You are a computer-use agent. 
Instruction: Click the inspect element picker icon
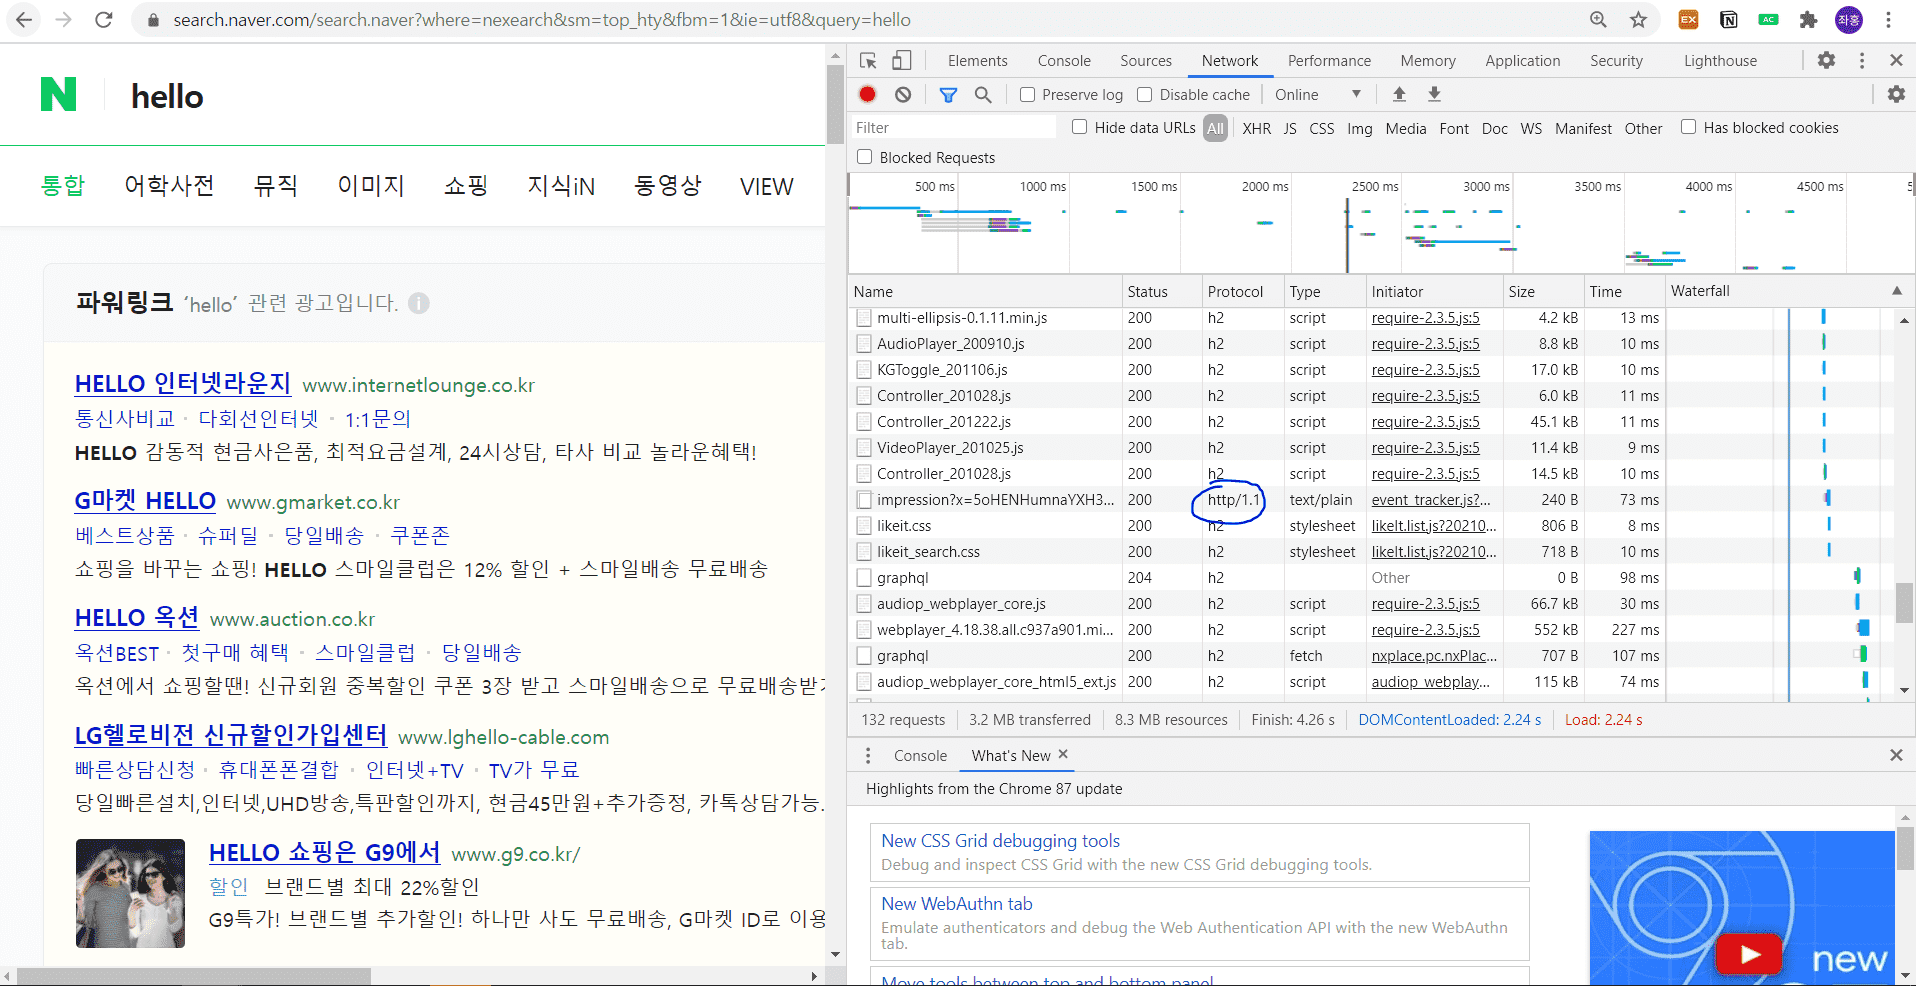[868, 60]
